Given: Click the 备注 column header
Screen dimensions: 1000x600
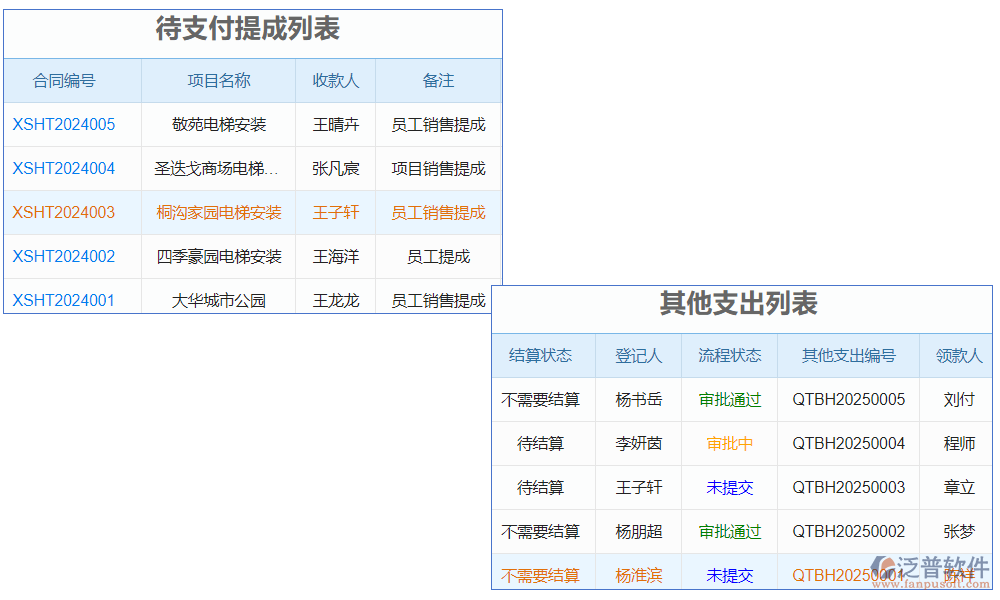Looking at the screenshot, I should tap(437, 81).
